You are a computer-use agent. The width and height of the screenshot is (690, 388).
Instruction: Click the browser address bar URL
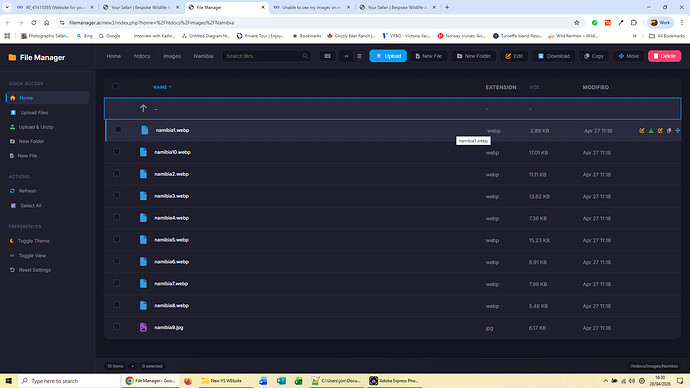(151, 22)
